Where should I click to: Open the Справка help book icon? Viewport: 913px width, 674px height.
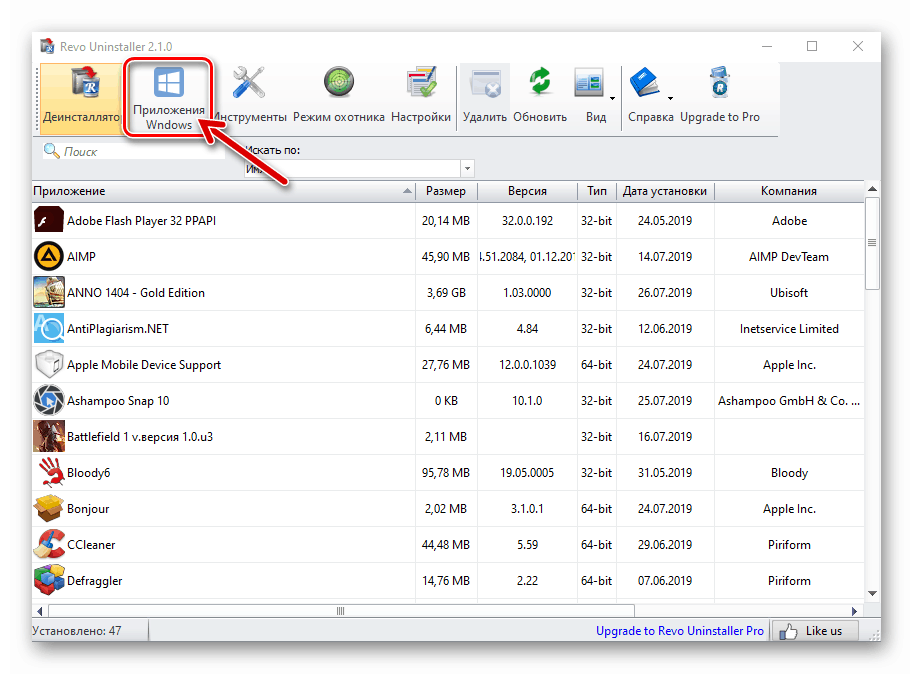tap(645, 82)
